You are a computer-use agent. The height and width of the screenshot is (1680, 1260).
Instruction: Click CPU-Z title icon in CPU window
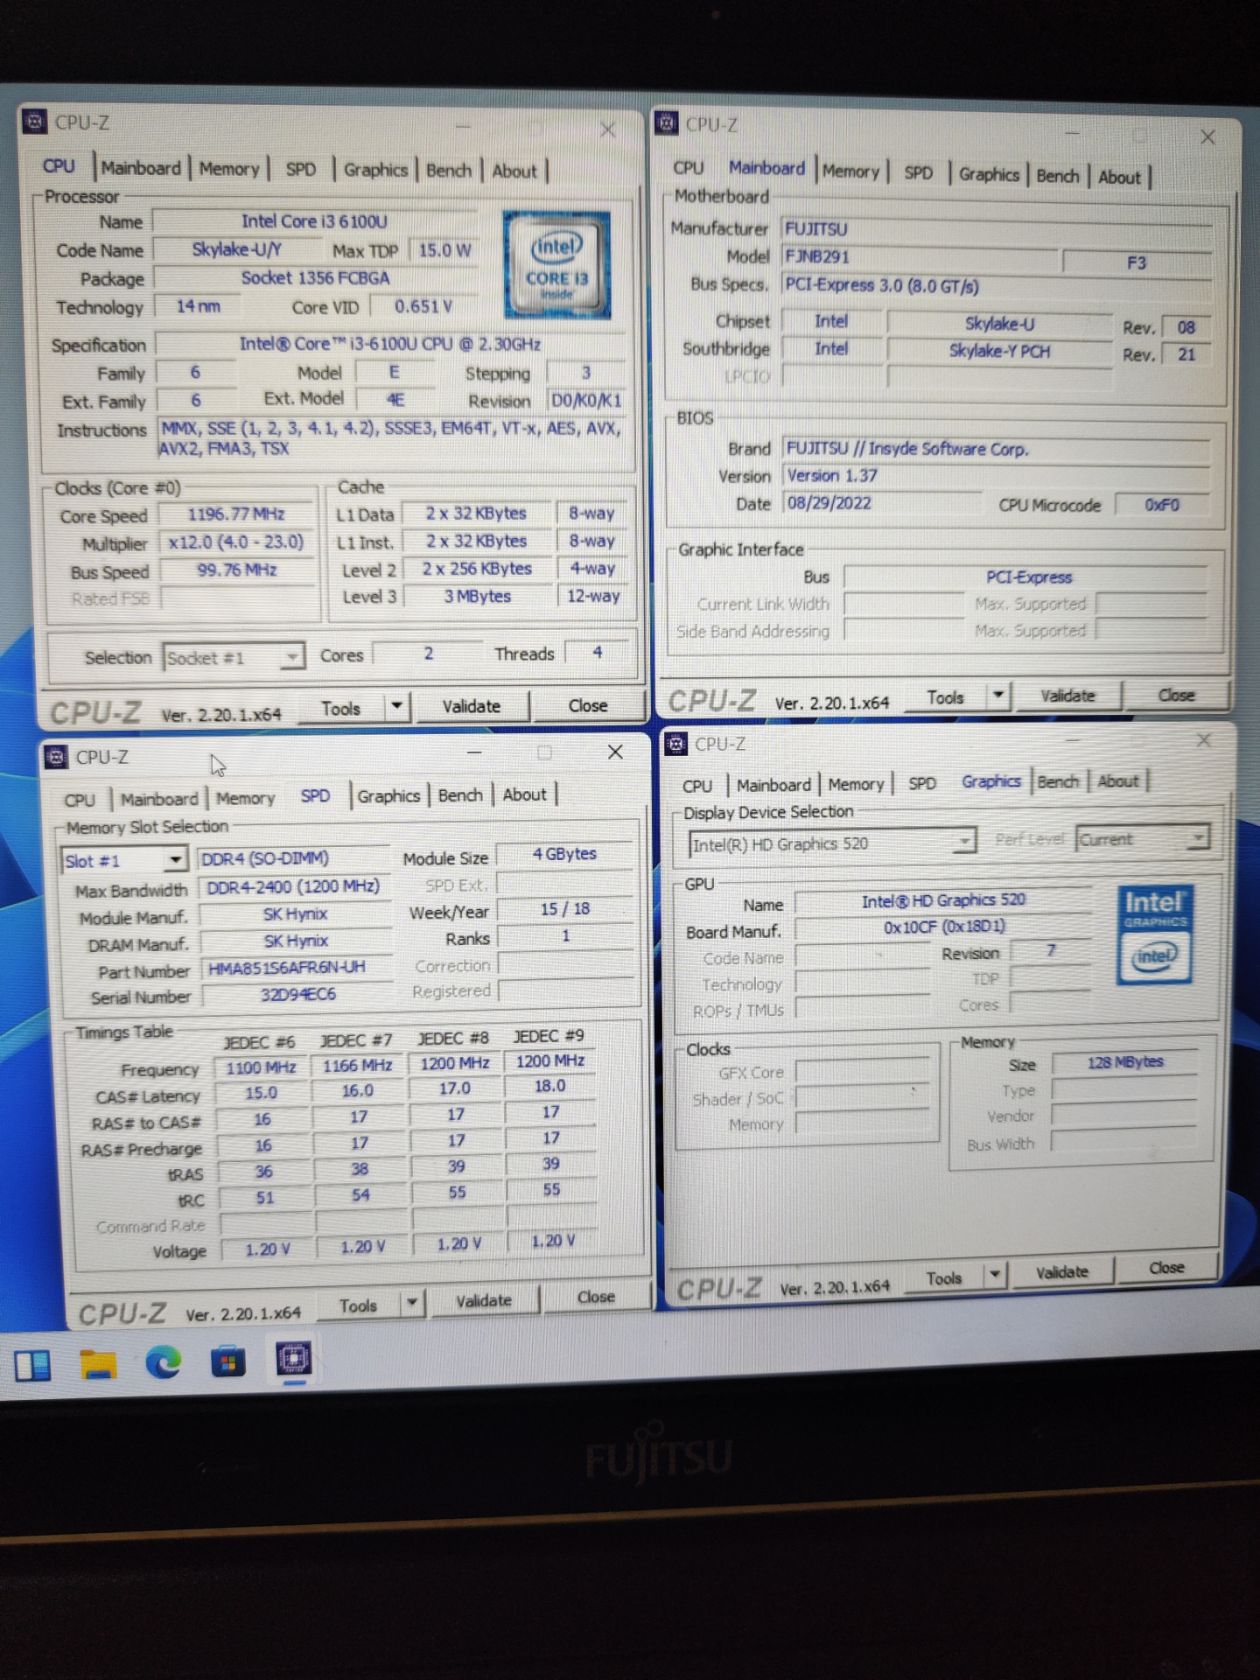coord(35,122)
